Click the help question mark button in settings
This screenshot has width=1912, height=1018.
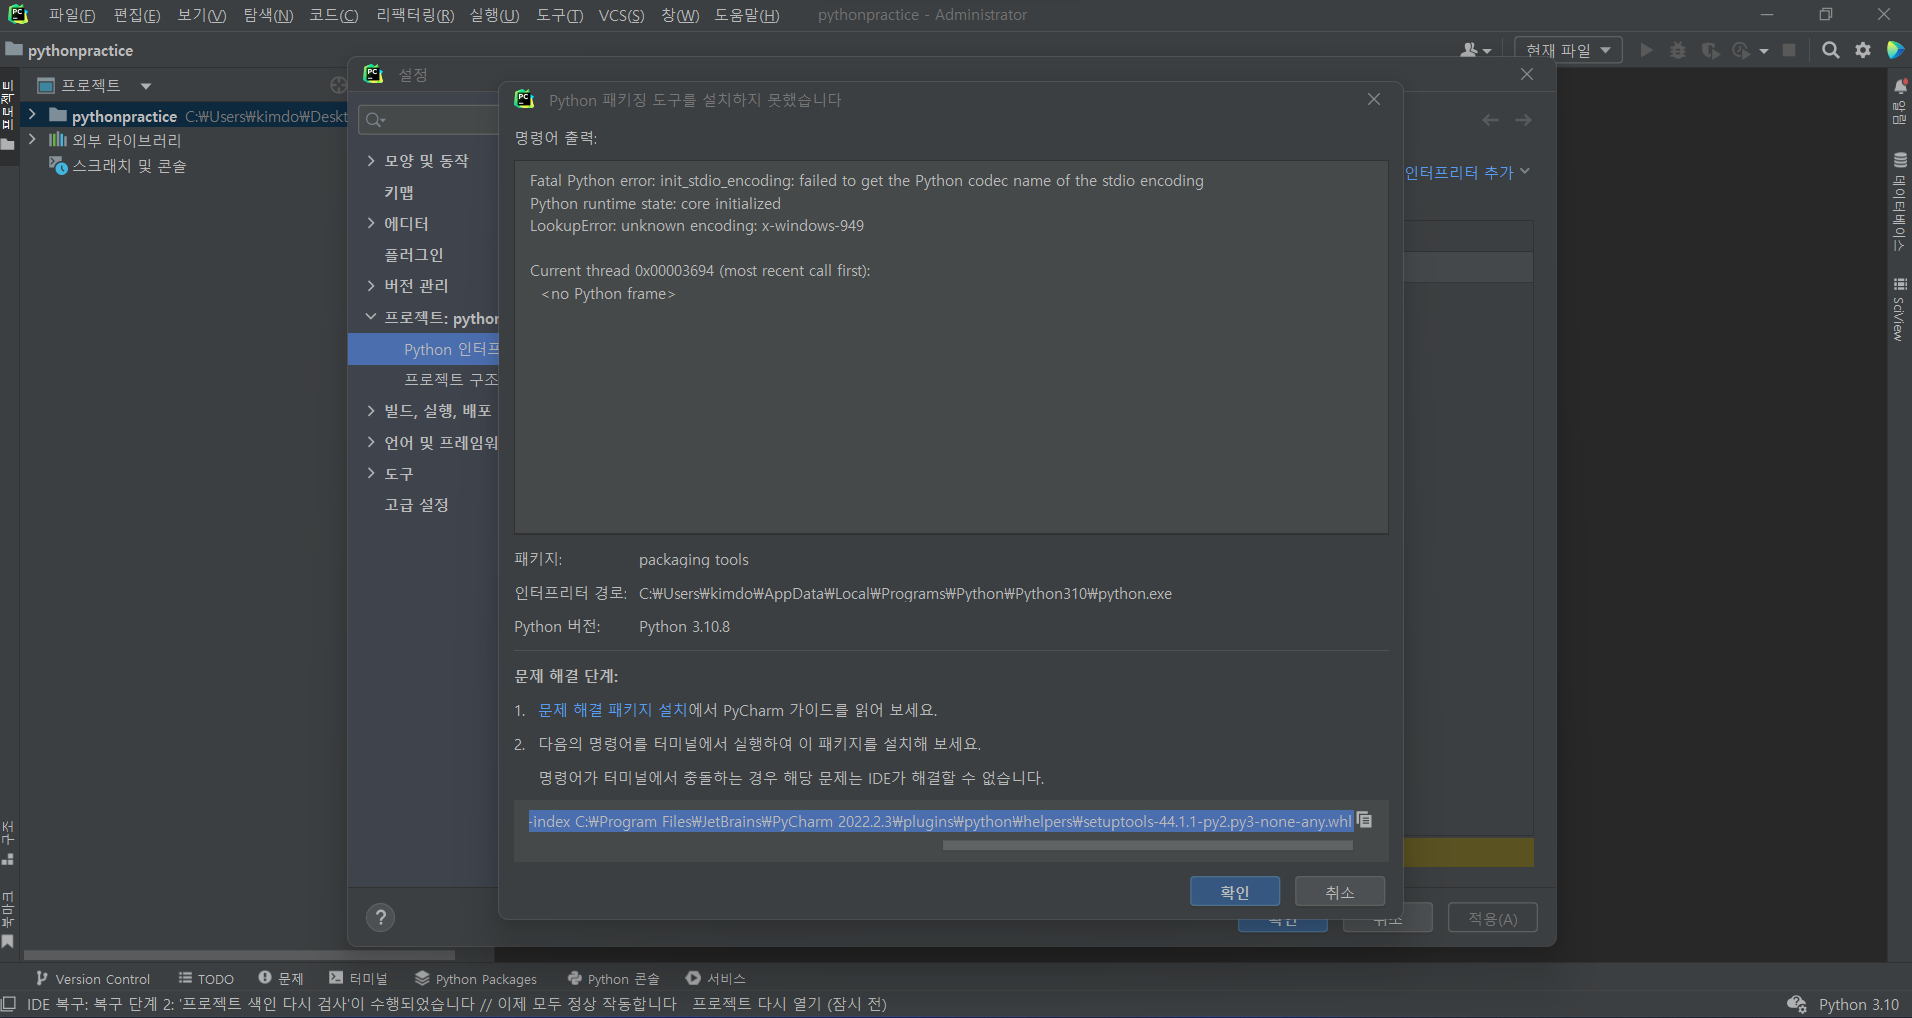coord(381,918)
